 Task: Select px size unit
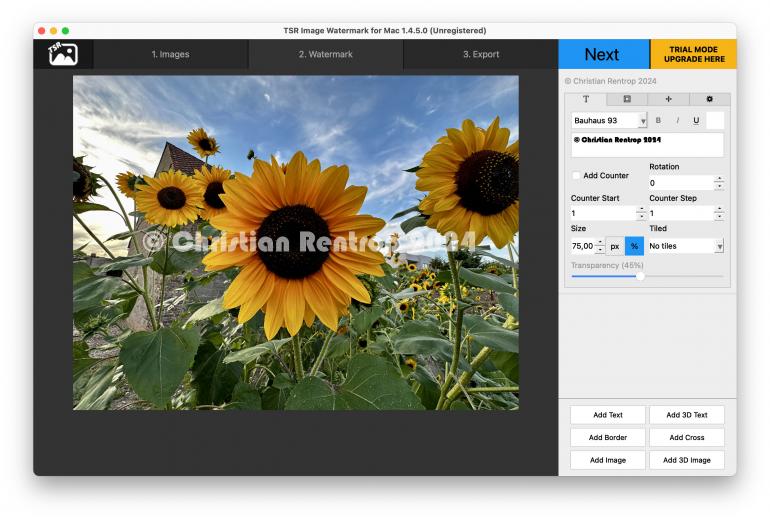[x=615, y=246]
